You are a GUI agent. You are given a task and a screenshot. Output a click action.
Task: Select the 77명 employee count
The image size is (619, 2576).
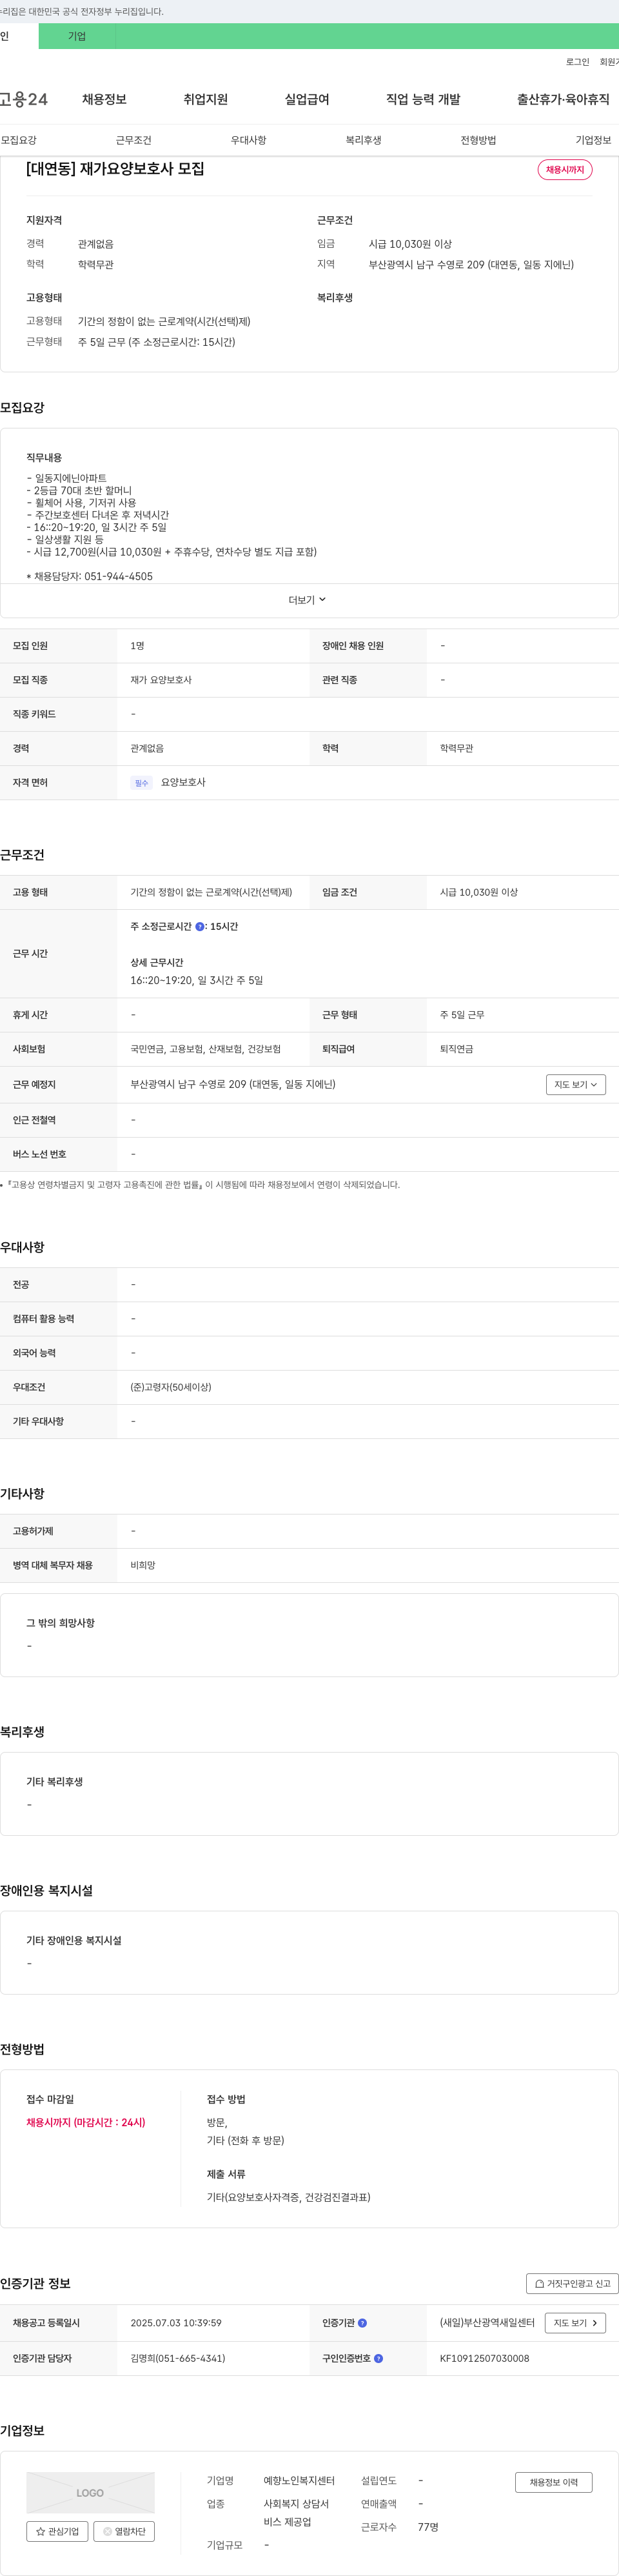click(428, 2527)
